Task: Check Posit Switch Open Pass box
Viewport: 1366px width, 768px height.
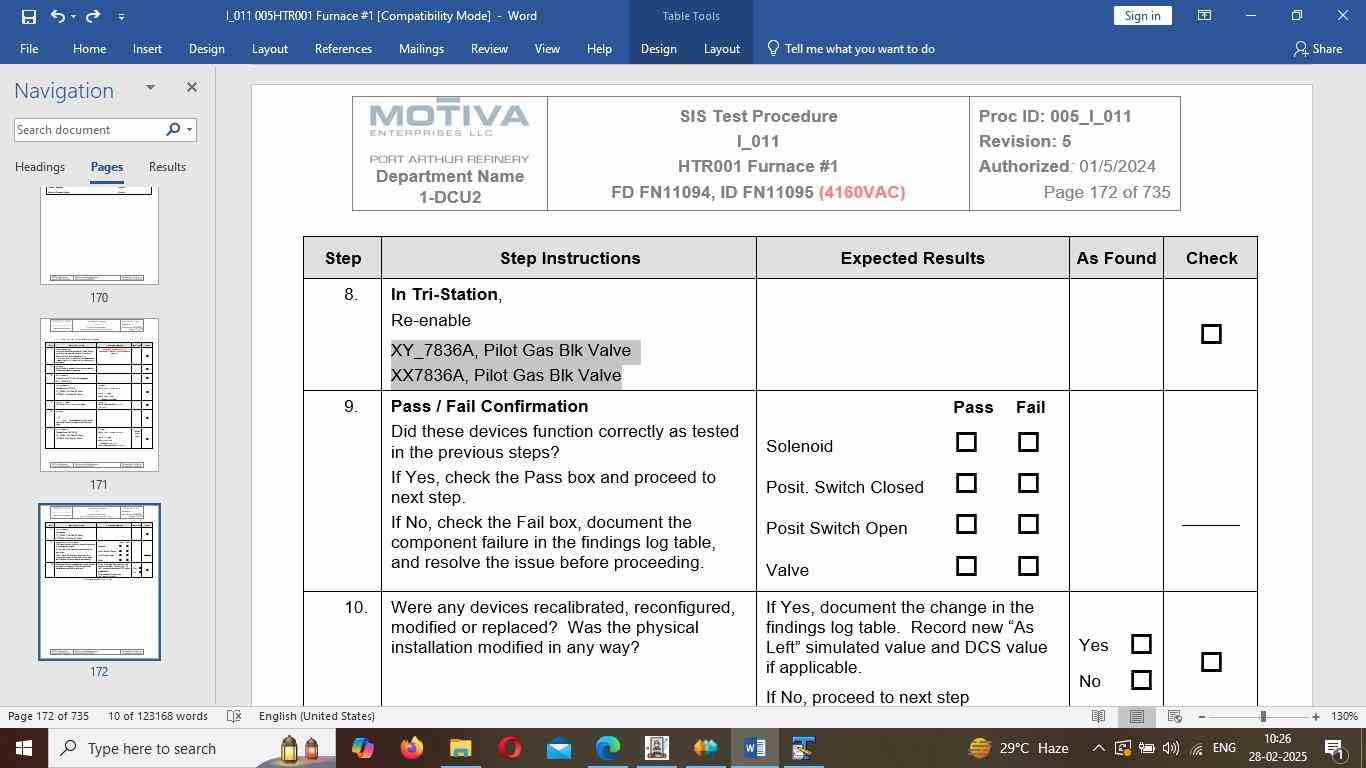Action: tap(966, 524)
